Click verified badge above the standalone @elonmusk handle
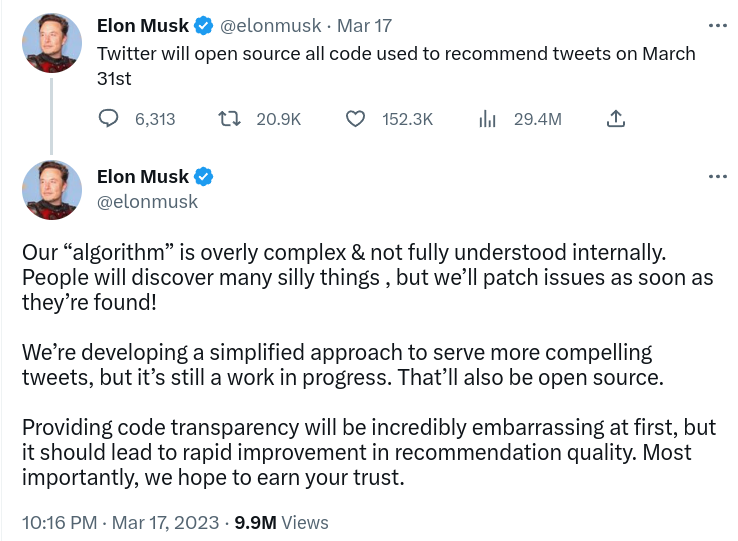The width and height of the screenshot is (738, 541). (x=203, y=177)
